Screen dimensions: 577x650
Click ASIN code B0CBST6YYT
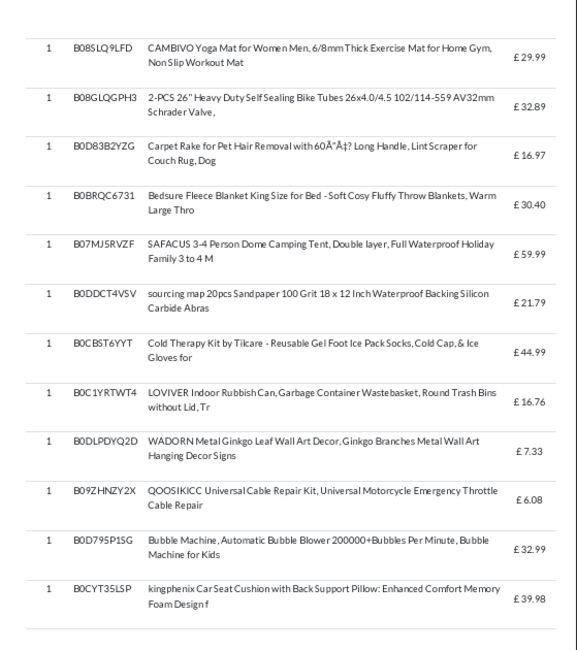tap(103, 343)
